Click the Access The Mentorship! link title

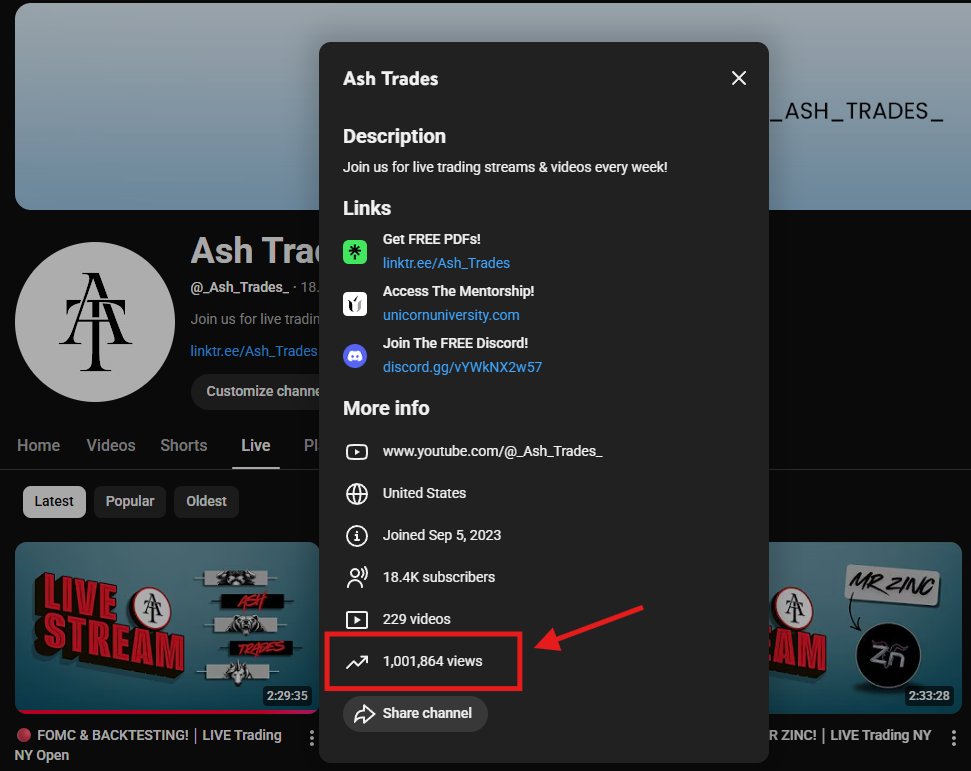(x=458, y=291)
